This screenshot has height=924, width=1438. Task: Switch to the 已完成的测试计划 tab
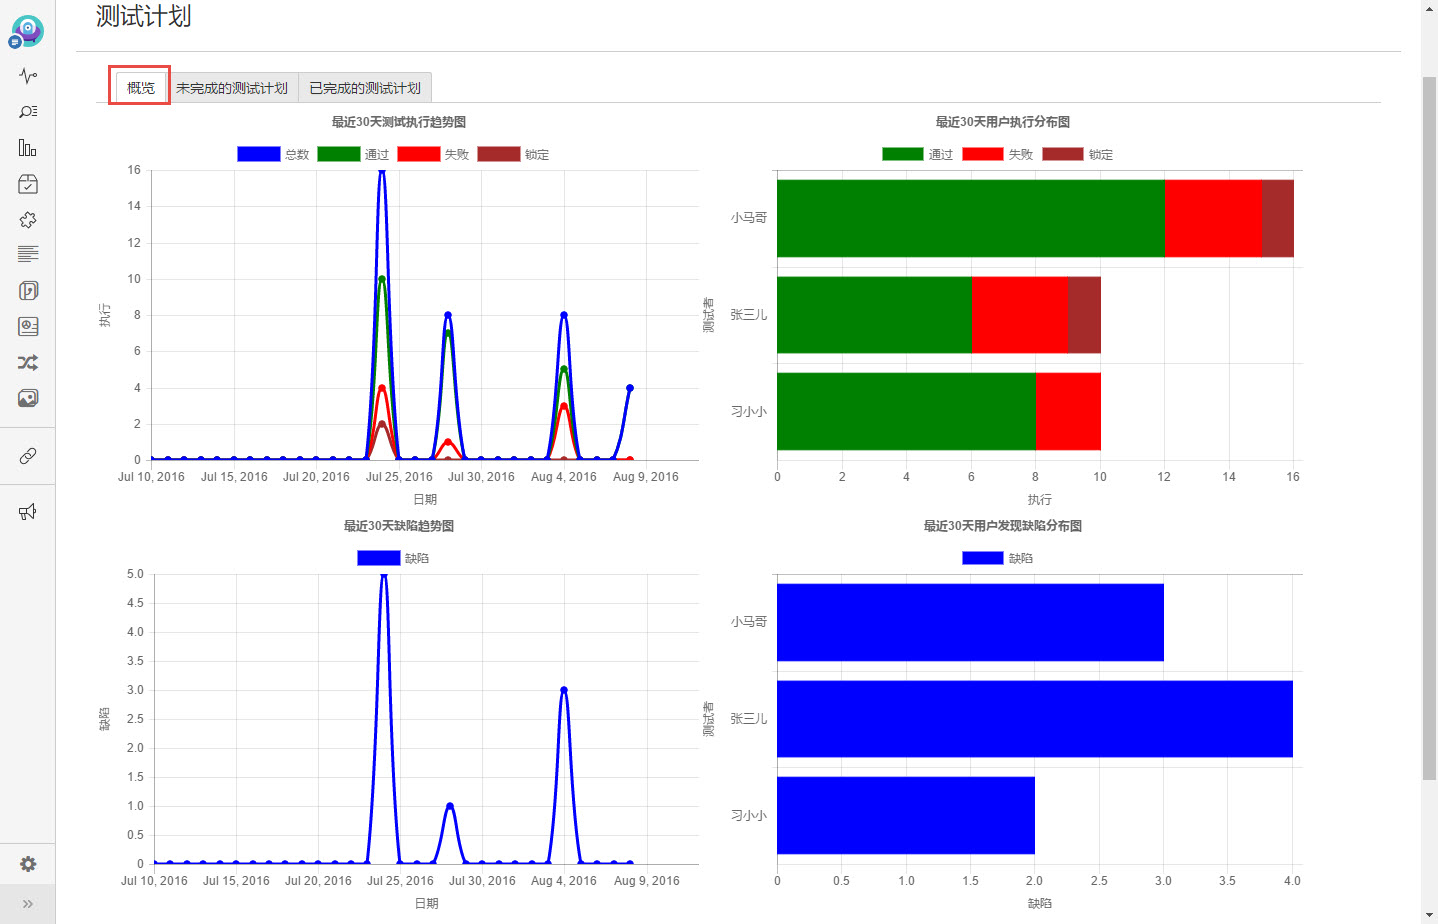(x=365, y=88)
